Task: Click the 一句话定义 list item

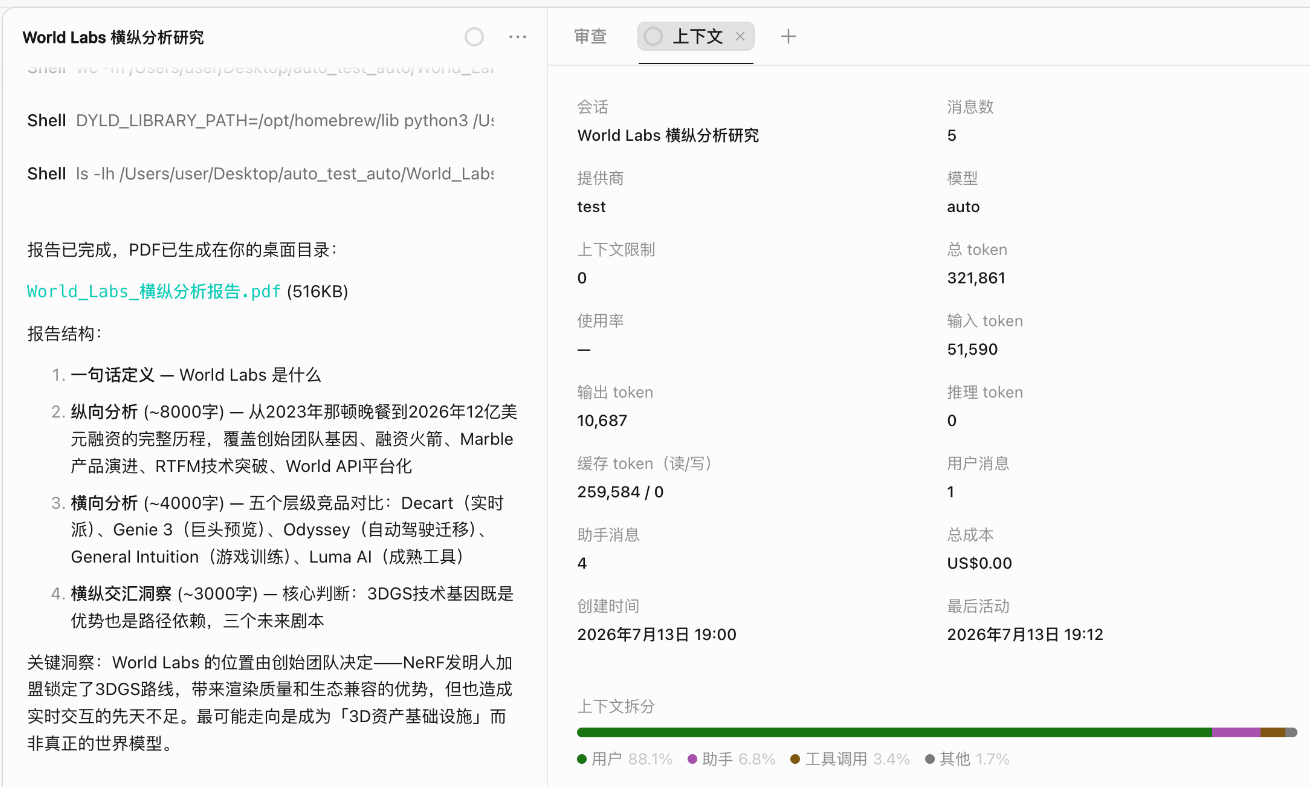Action: [196, 375]
